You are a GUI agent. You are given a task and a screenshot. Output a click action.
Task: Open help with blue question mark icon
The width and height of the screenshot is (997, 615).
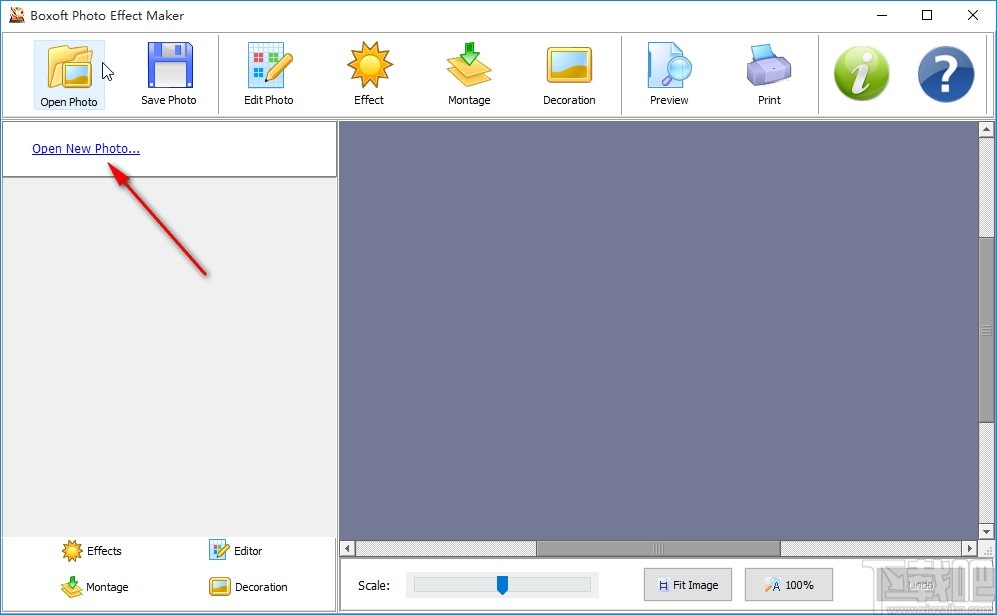click(x=945, y=74)
